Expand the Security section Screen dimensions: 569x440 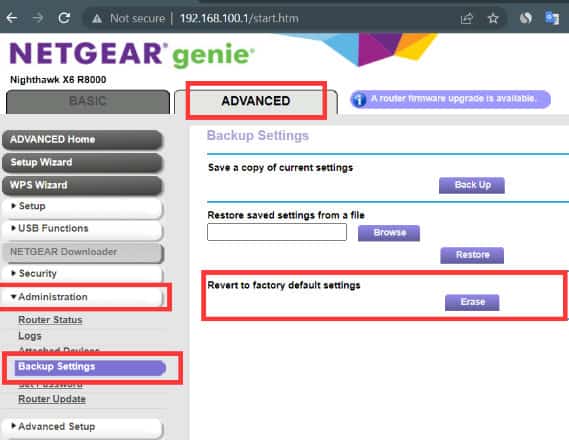tap(82, 274)
